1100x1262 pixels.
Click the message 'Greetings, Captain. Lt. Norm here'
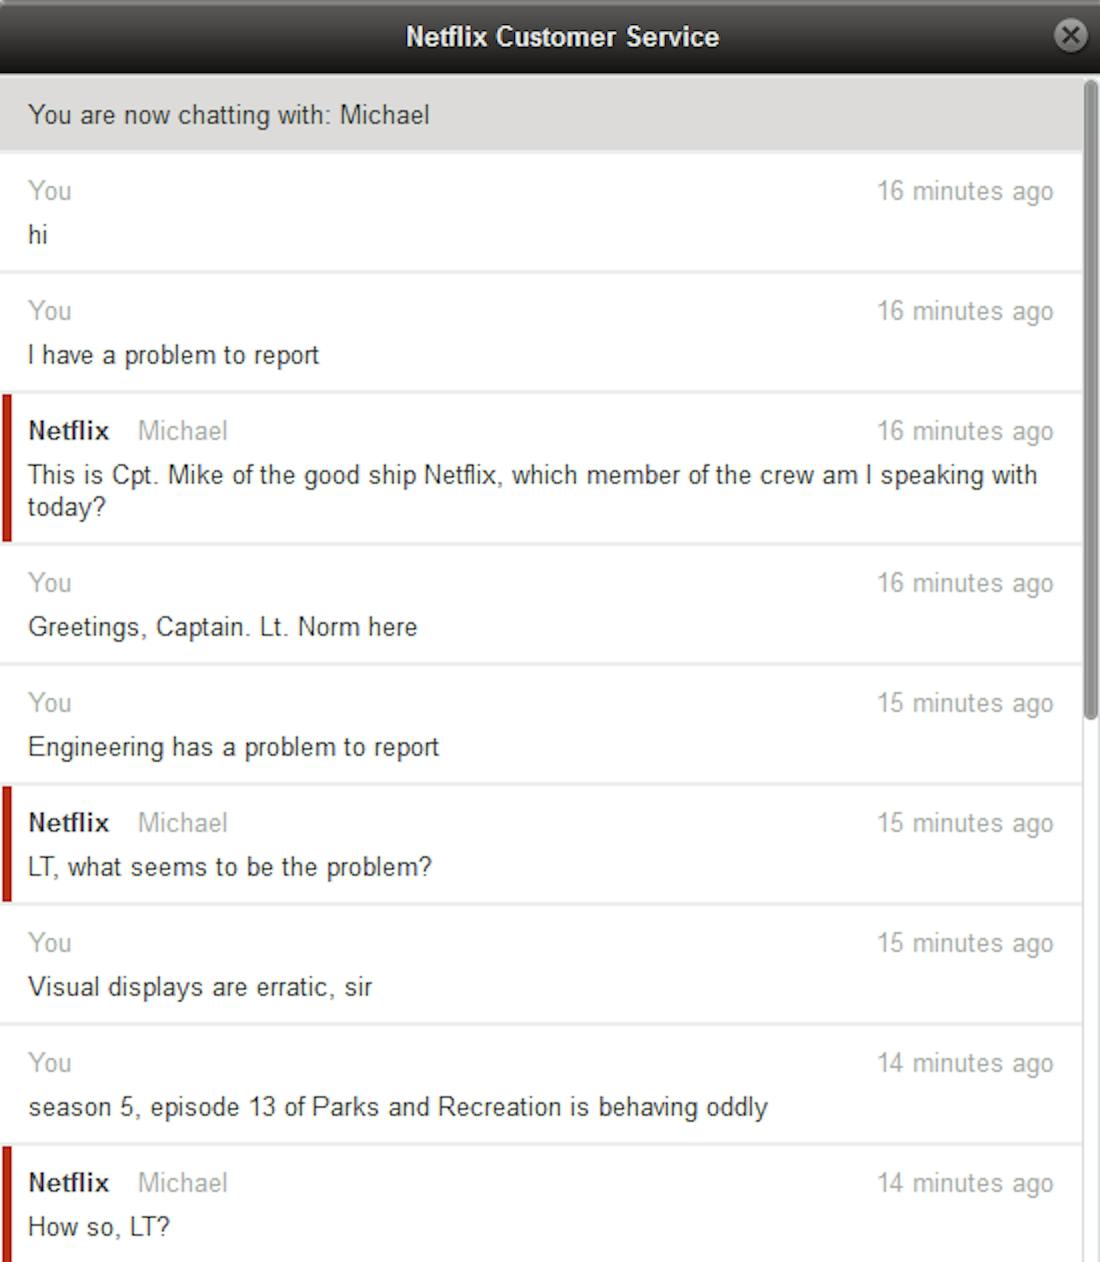222,627
